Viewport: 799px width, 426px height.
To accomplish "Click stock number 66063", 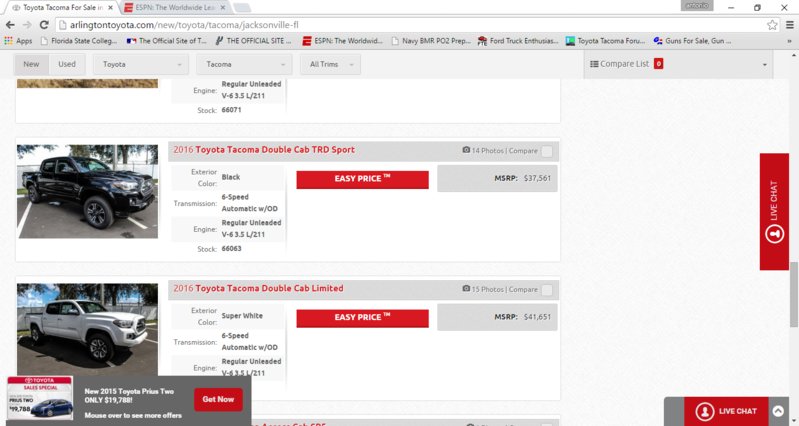I will pos(231,249).
